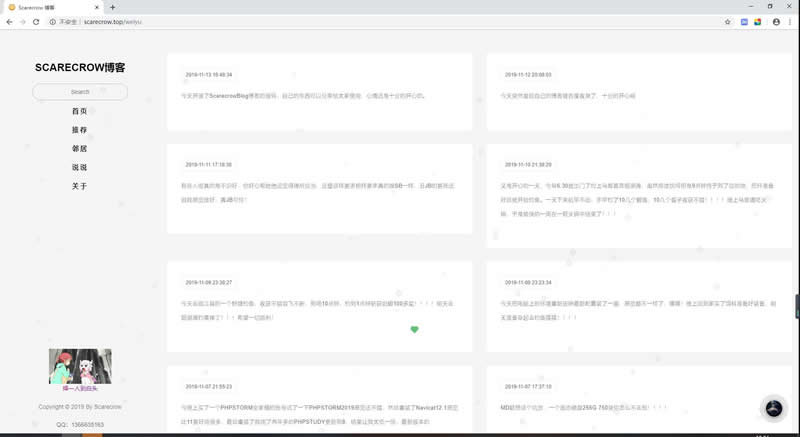The width and height of the screenshot is (800, 437).
Task: Click the SCARECROW博客 site title
Action: (80, 68)
